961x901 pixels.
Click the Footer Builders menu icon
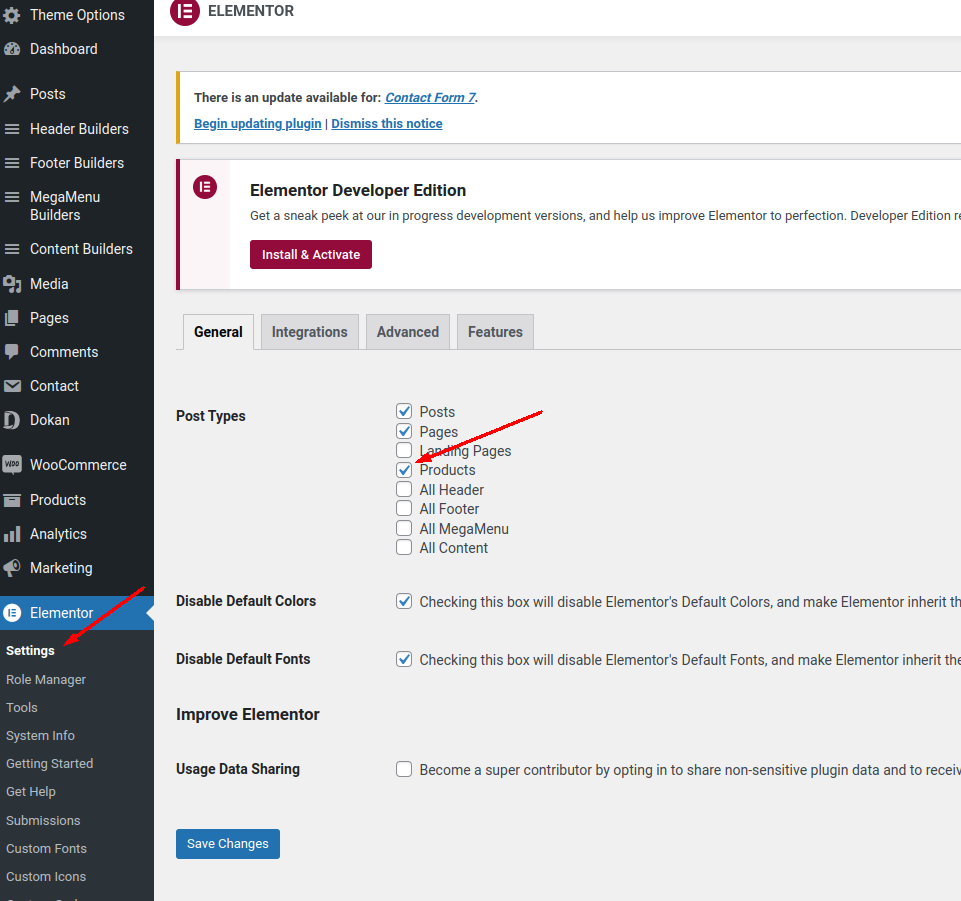point(12,163)
